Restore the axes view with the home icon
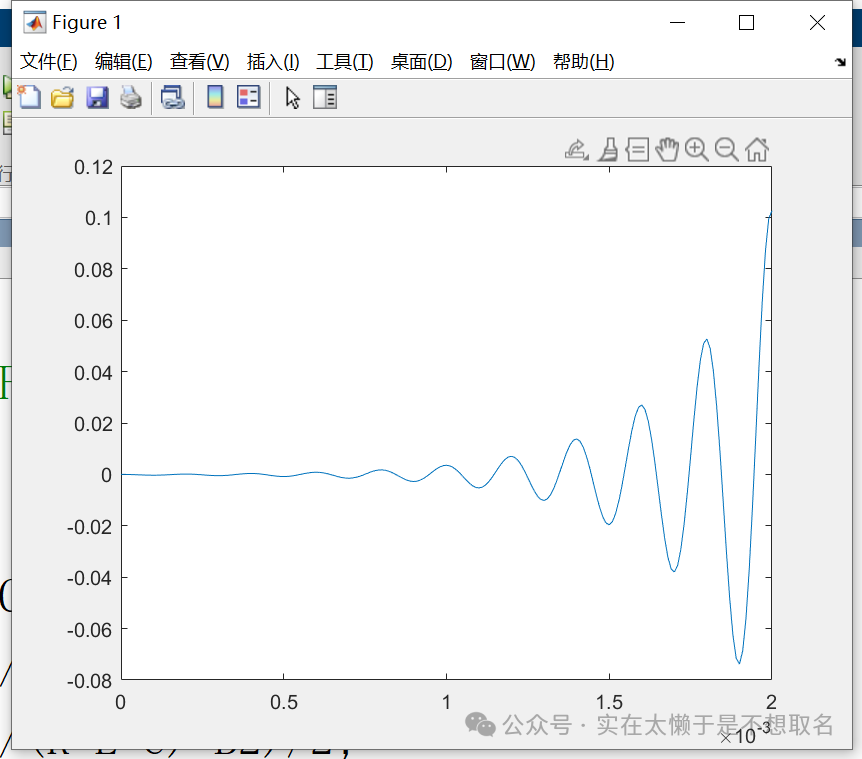The image size is (862, 759). [x=757, y=150]
